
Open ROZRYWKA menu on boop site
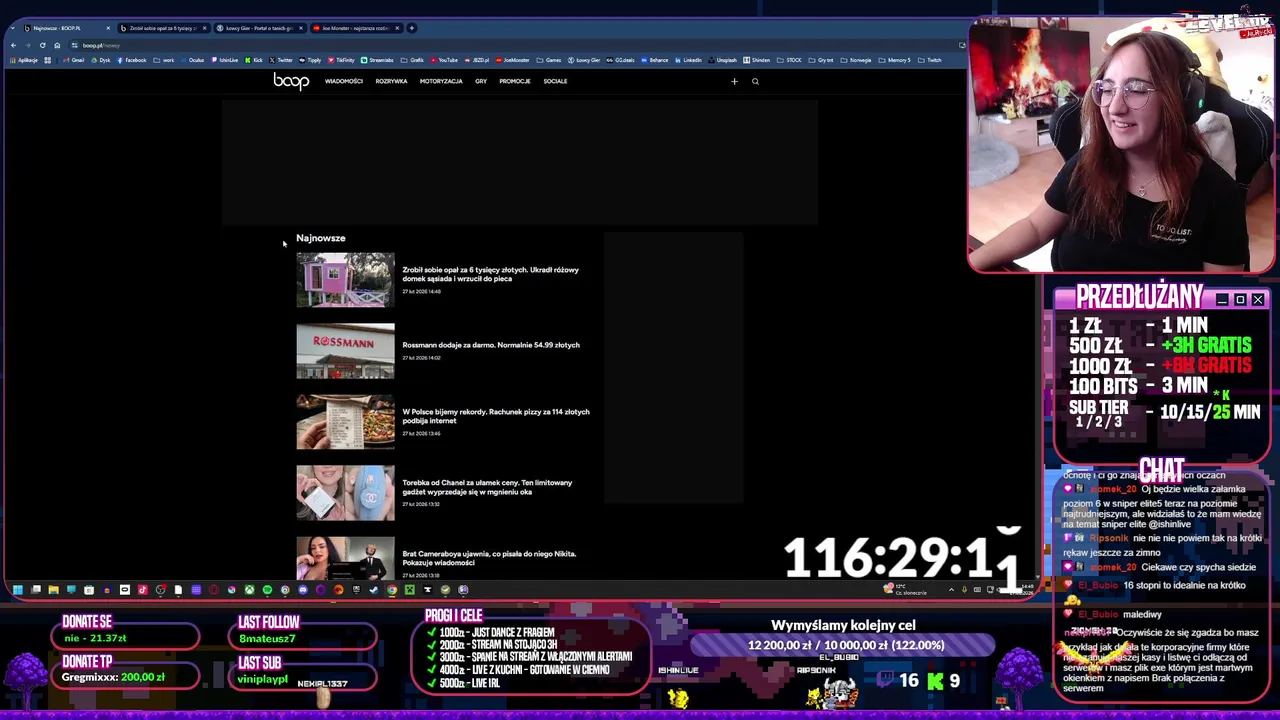[x=391, y=81]
